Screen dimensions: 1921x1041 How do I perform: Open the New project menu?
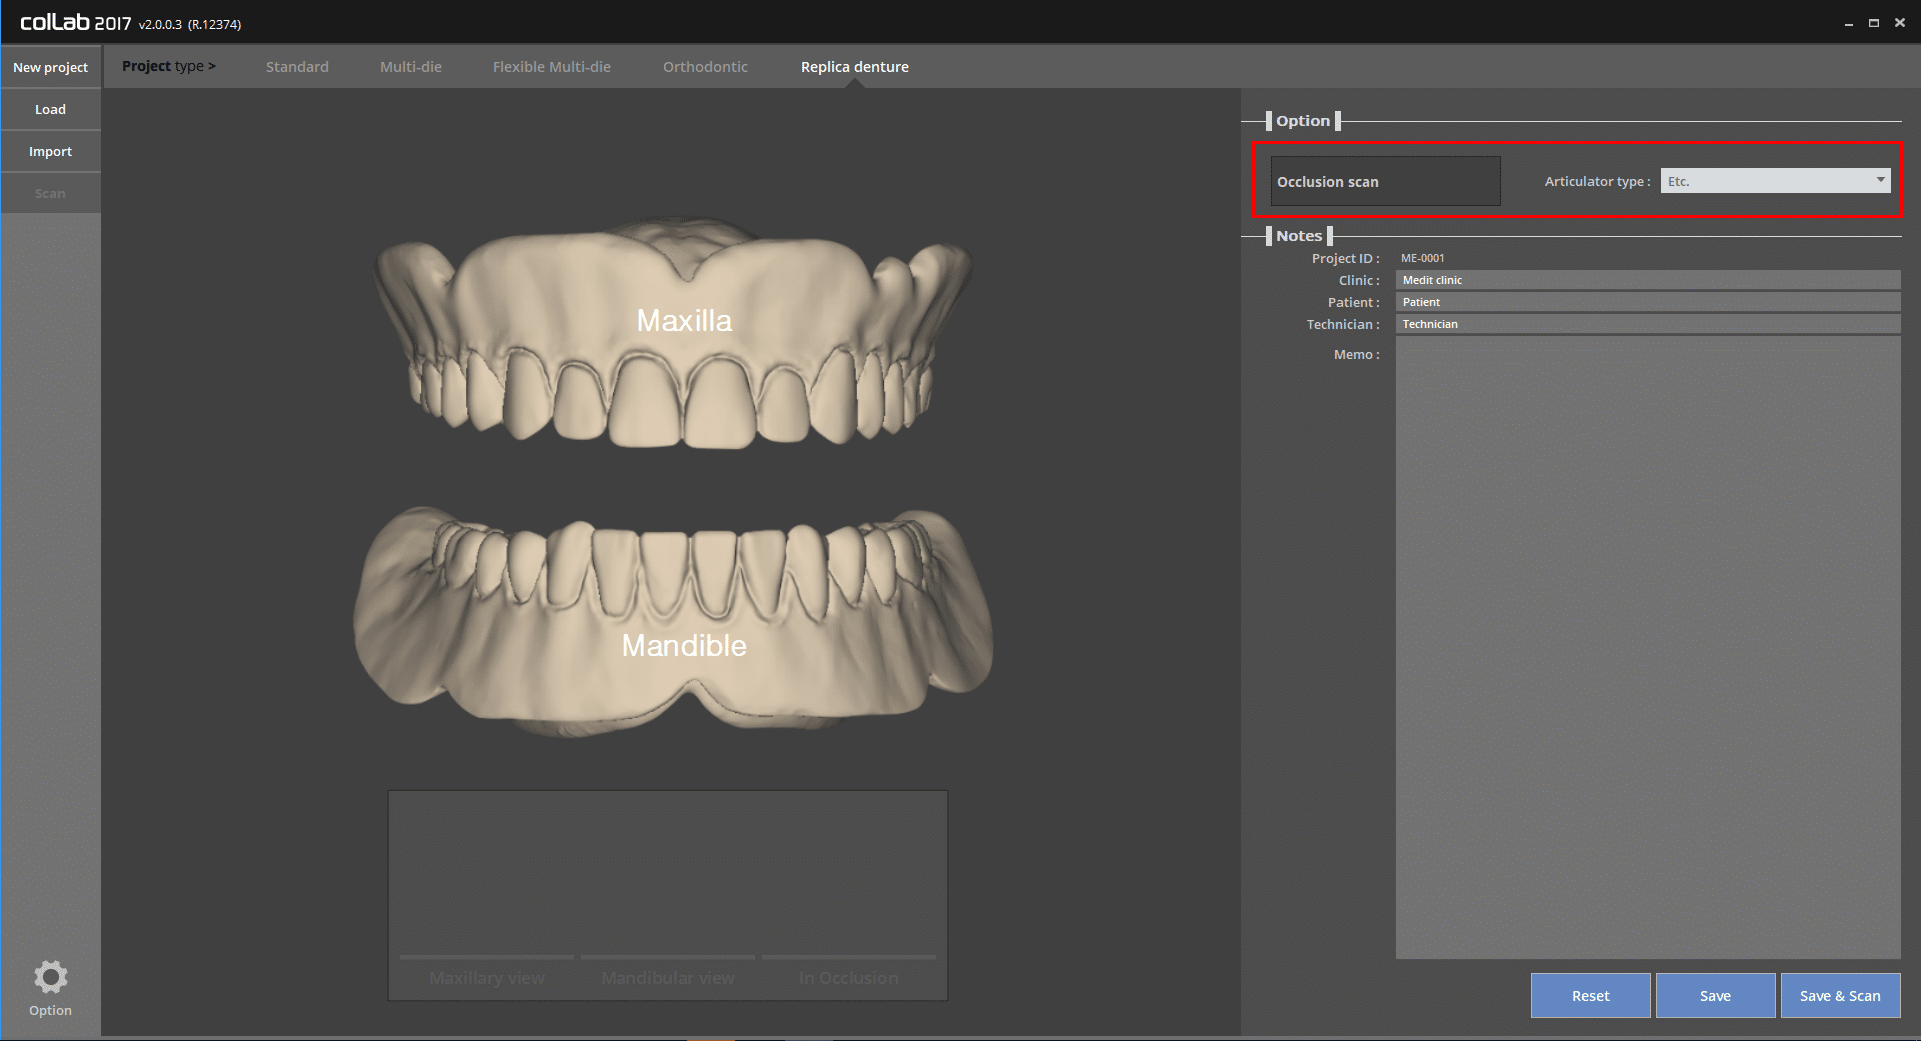point(50,67)
